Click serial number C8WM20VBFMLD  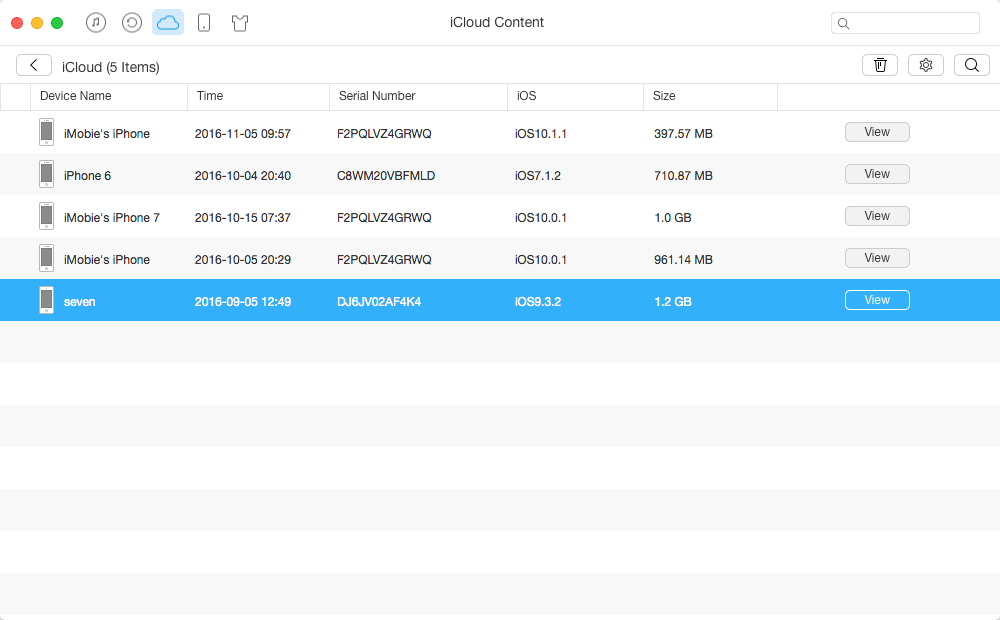coord(386,176)
